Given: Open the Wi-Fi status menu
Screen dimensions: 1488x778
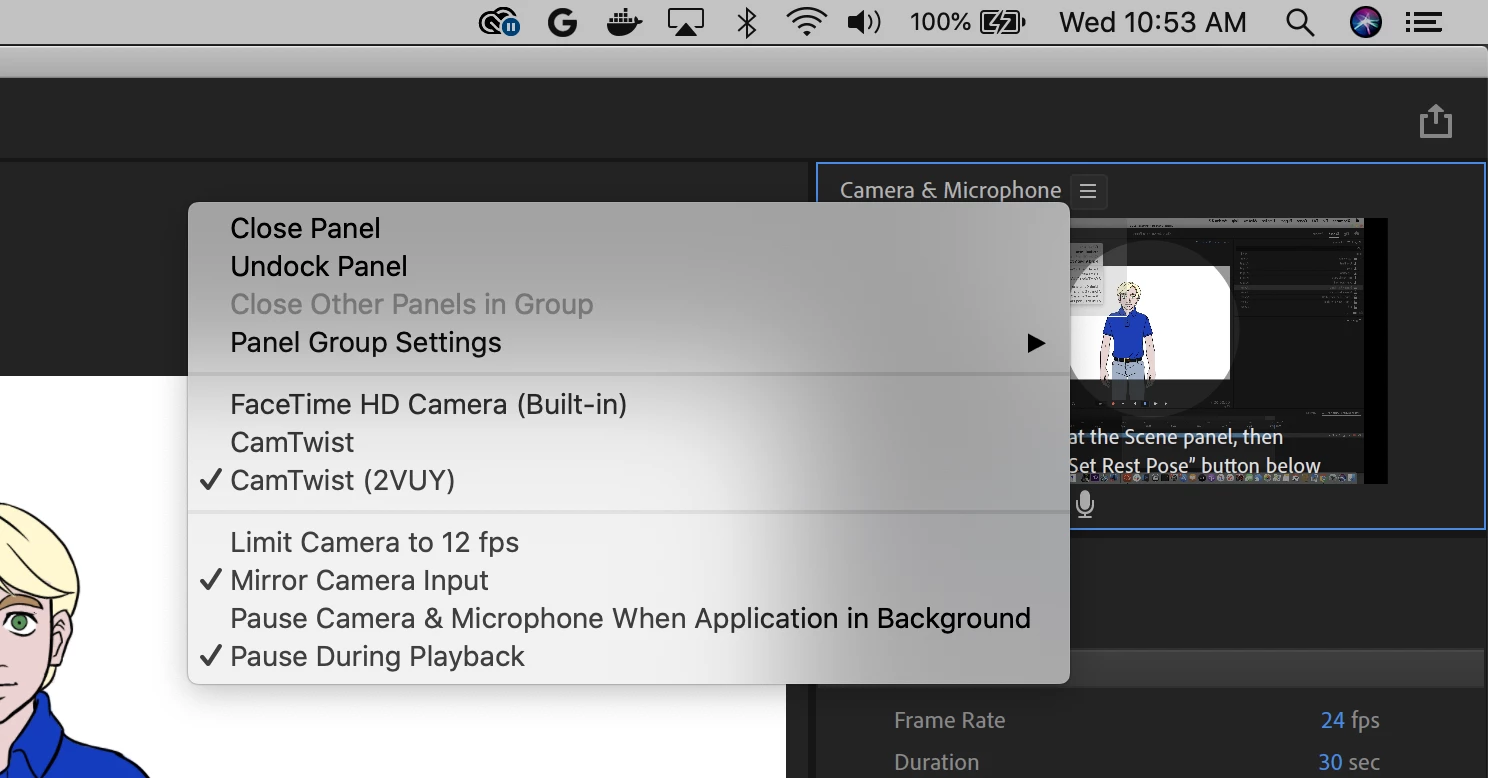Looking at the screenshot, I should pyautogui.click(x=806, y=22).
